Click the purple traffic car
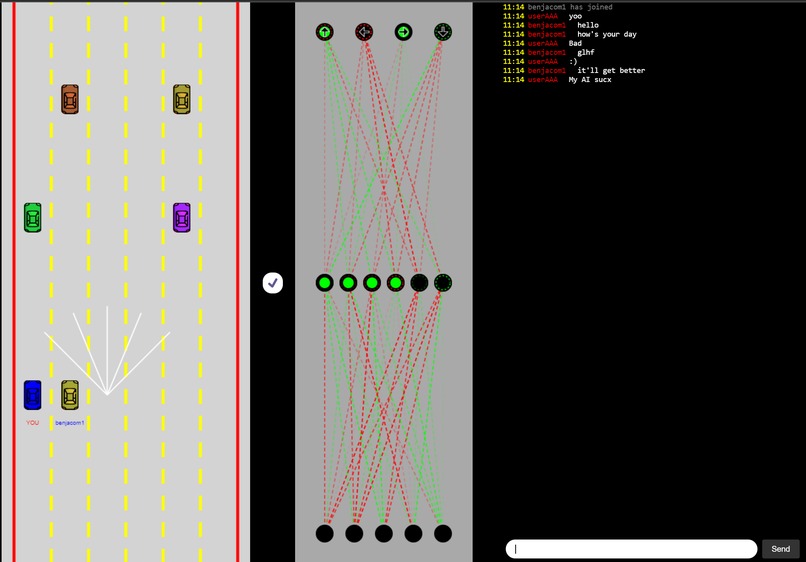The image size is (806, 562). (181, 217)
